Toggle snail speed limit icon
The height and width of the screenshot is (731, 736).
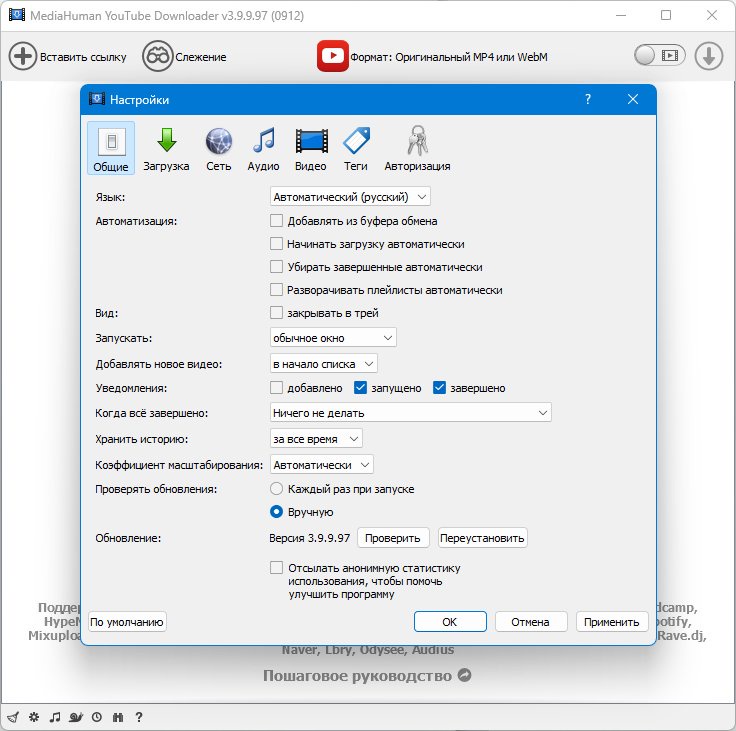tap(76, 717)
